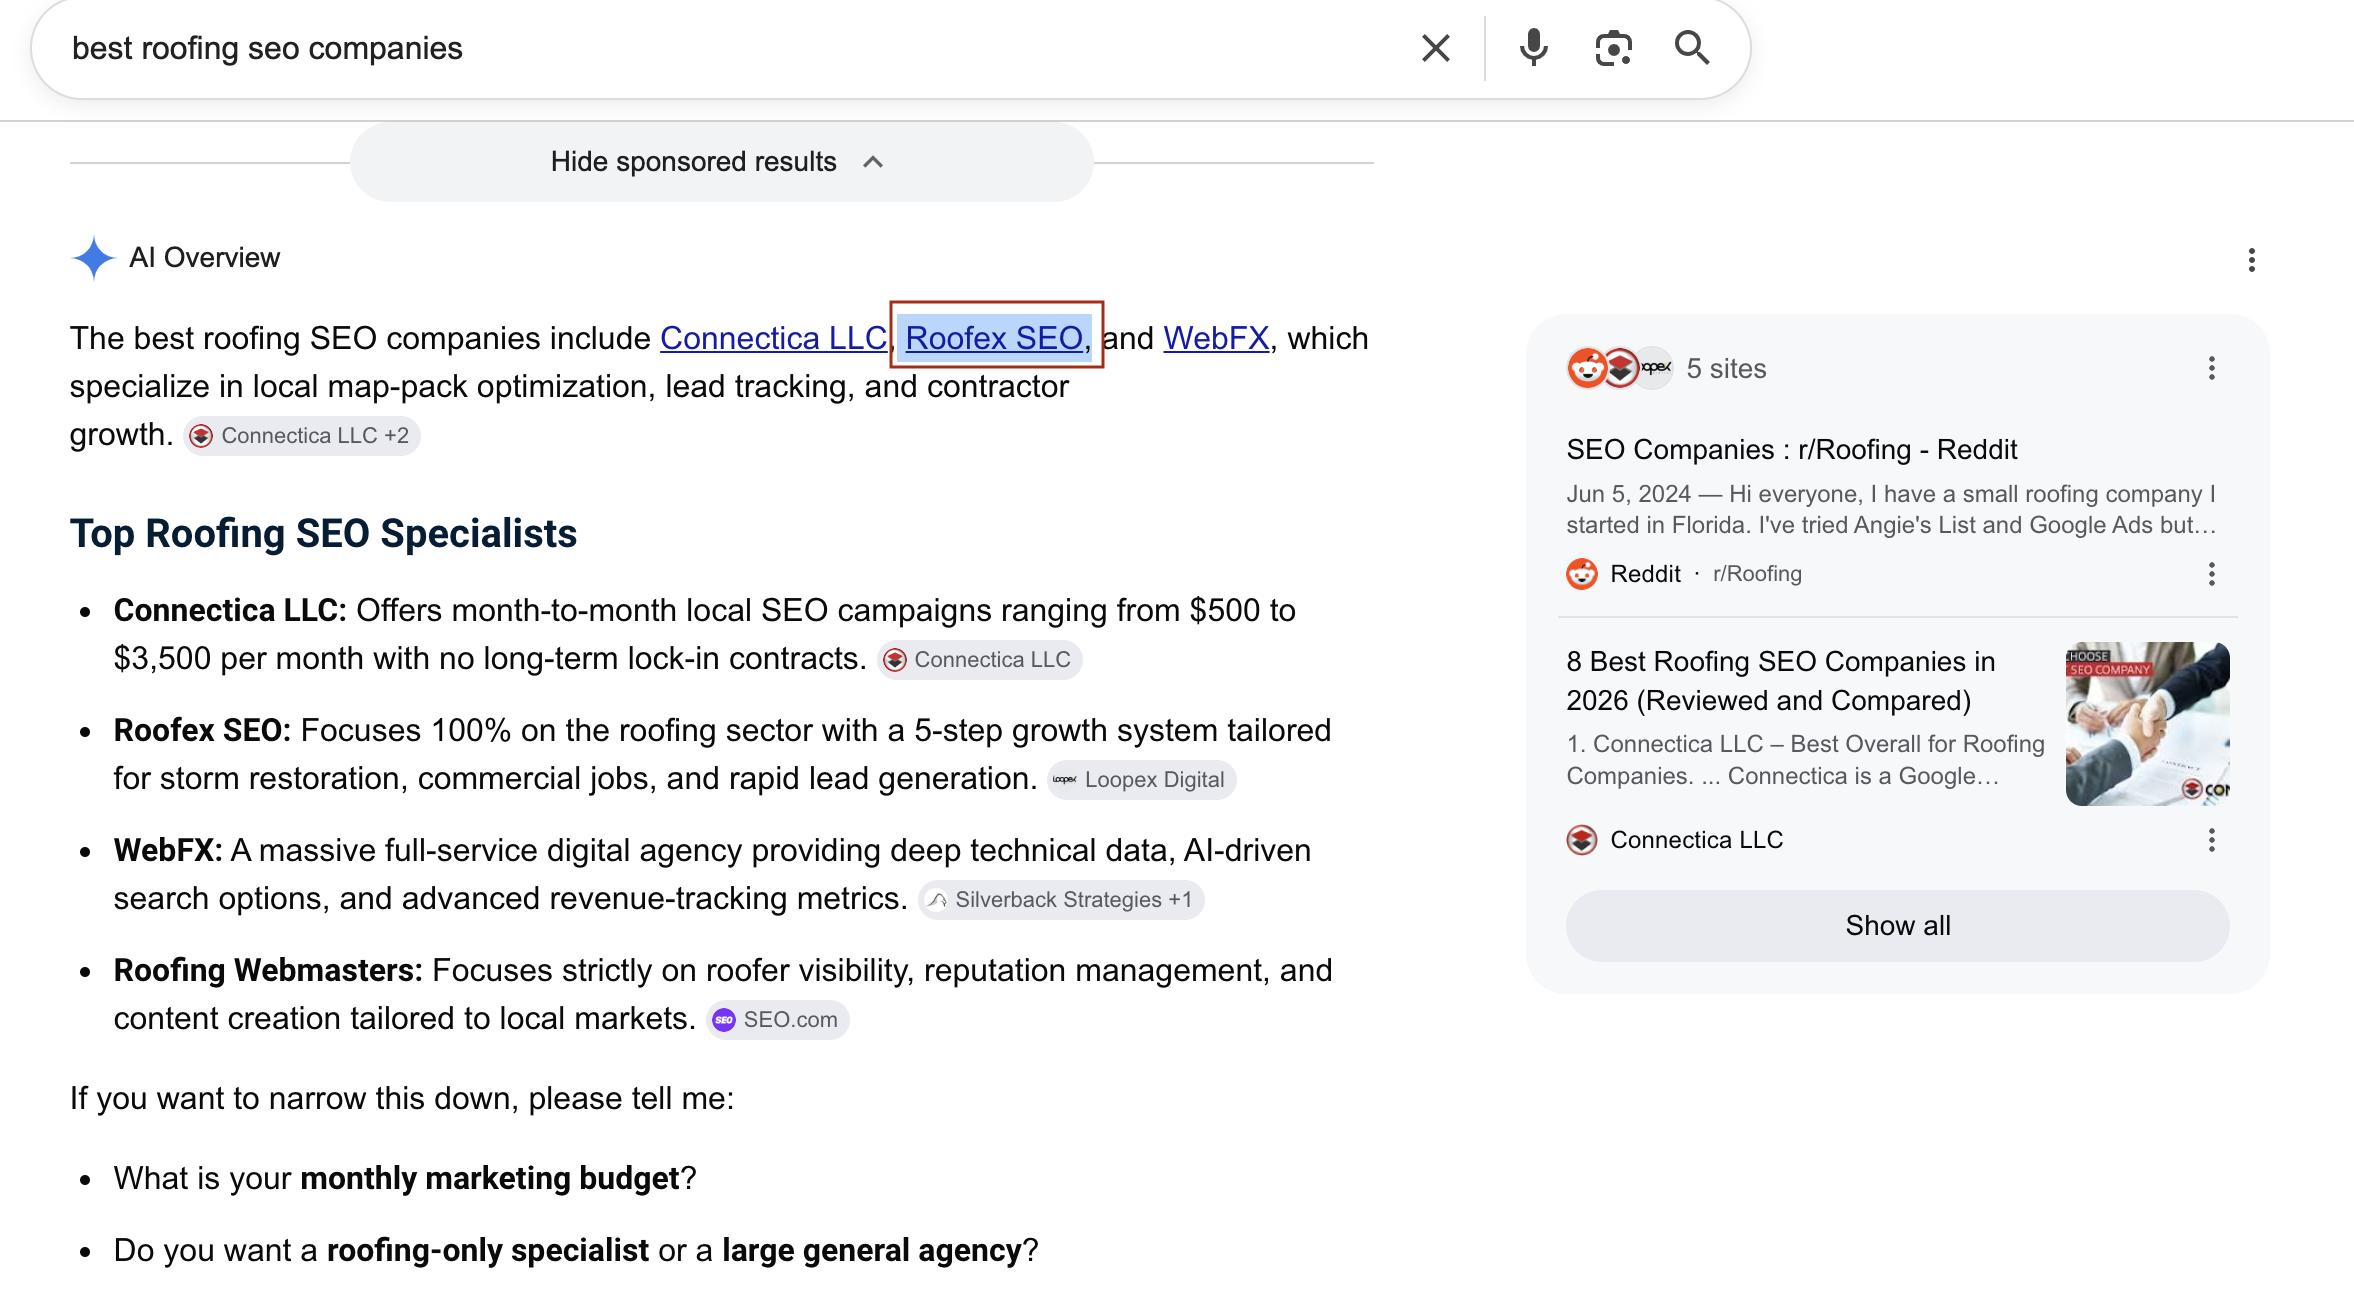Click the Reddit source name in sources panel
The image size is (2354, 1296).
point(1645,574)
